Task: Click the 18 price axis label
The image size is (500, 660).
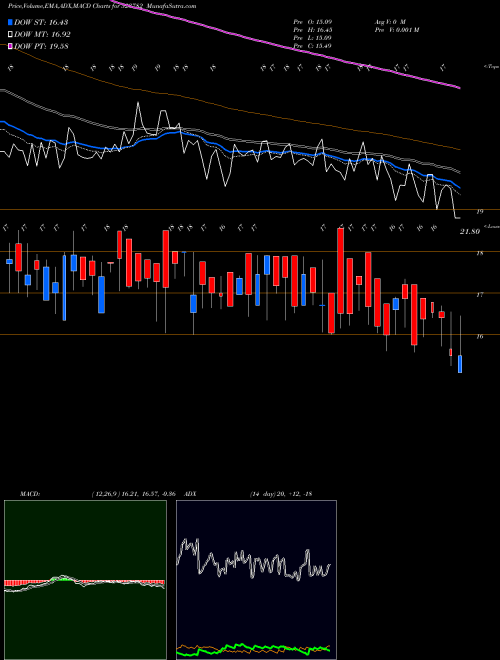Action: point(480,253)
